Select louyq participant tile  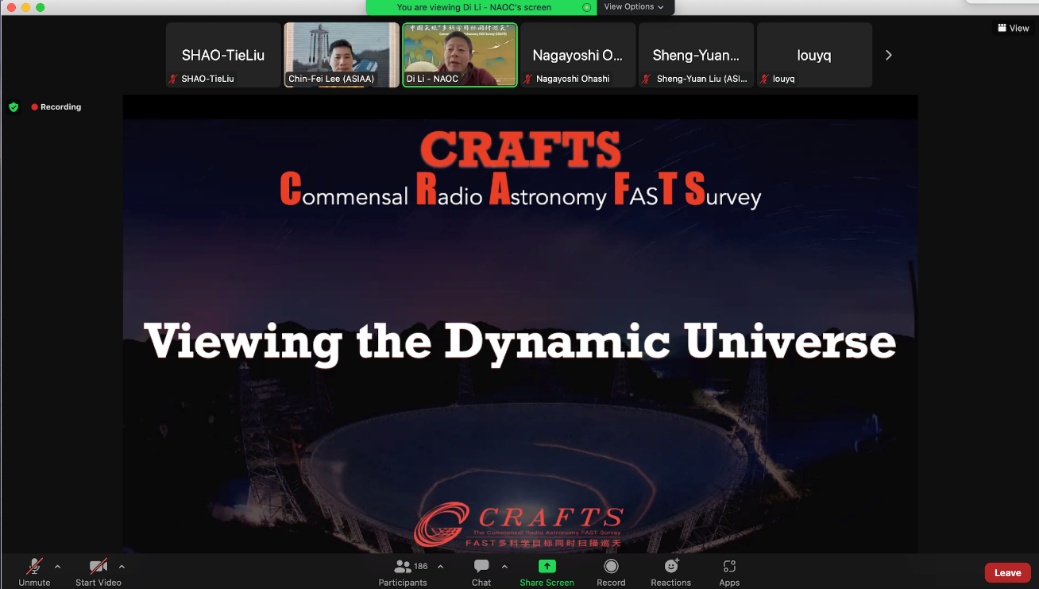tap(814, 55)
